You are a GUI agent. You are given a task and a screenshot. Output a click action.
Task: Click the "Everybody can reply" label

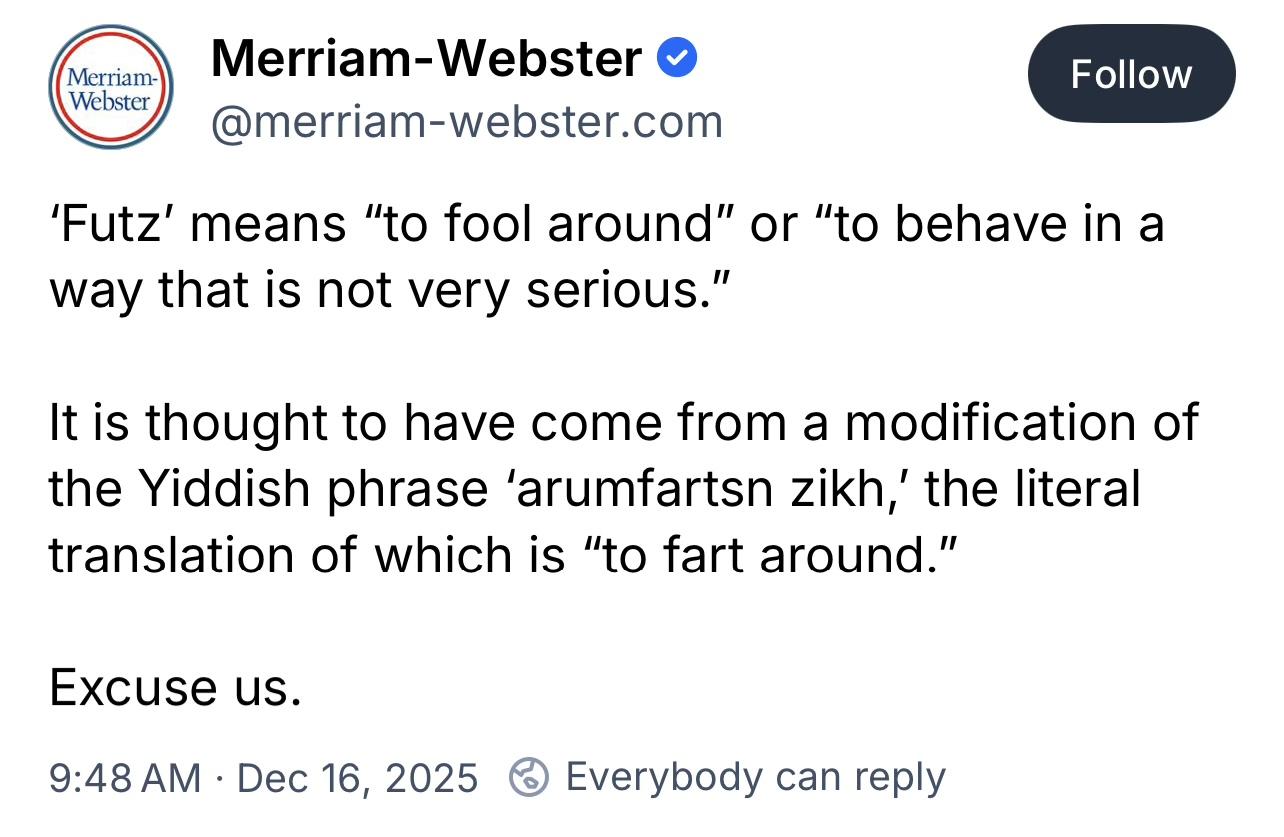[755, 777]
